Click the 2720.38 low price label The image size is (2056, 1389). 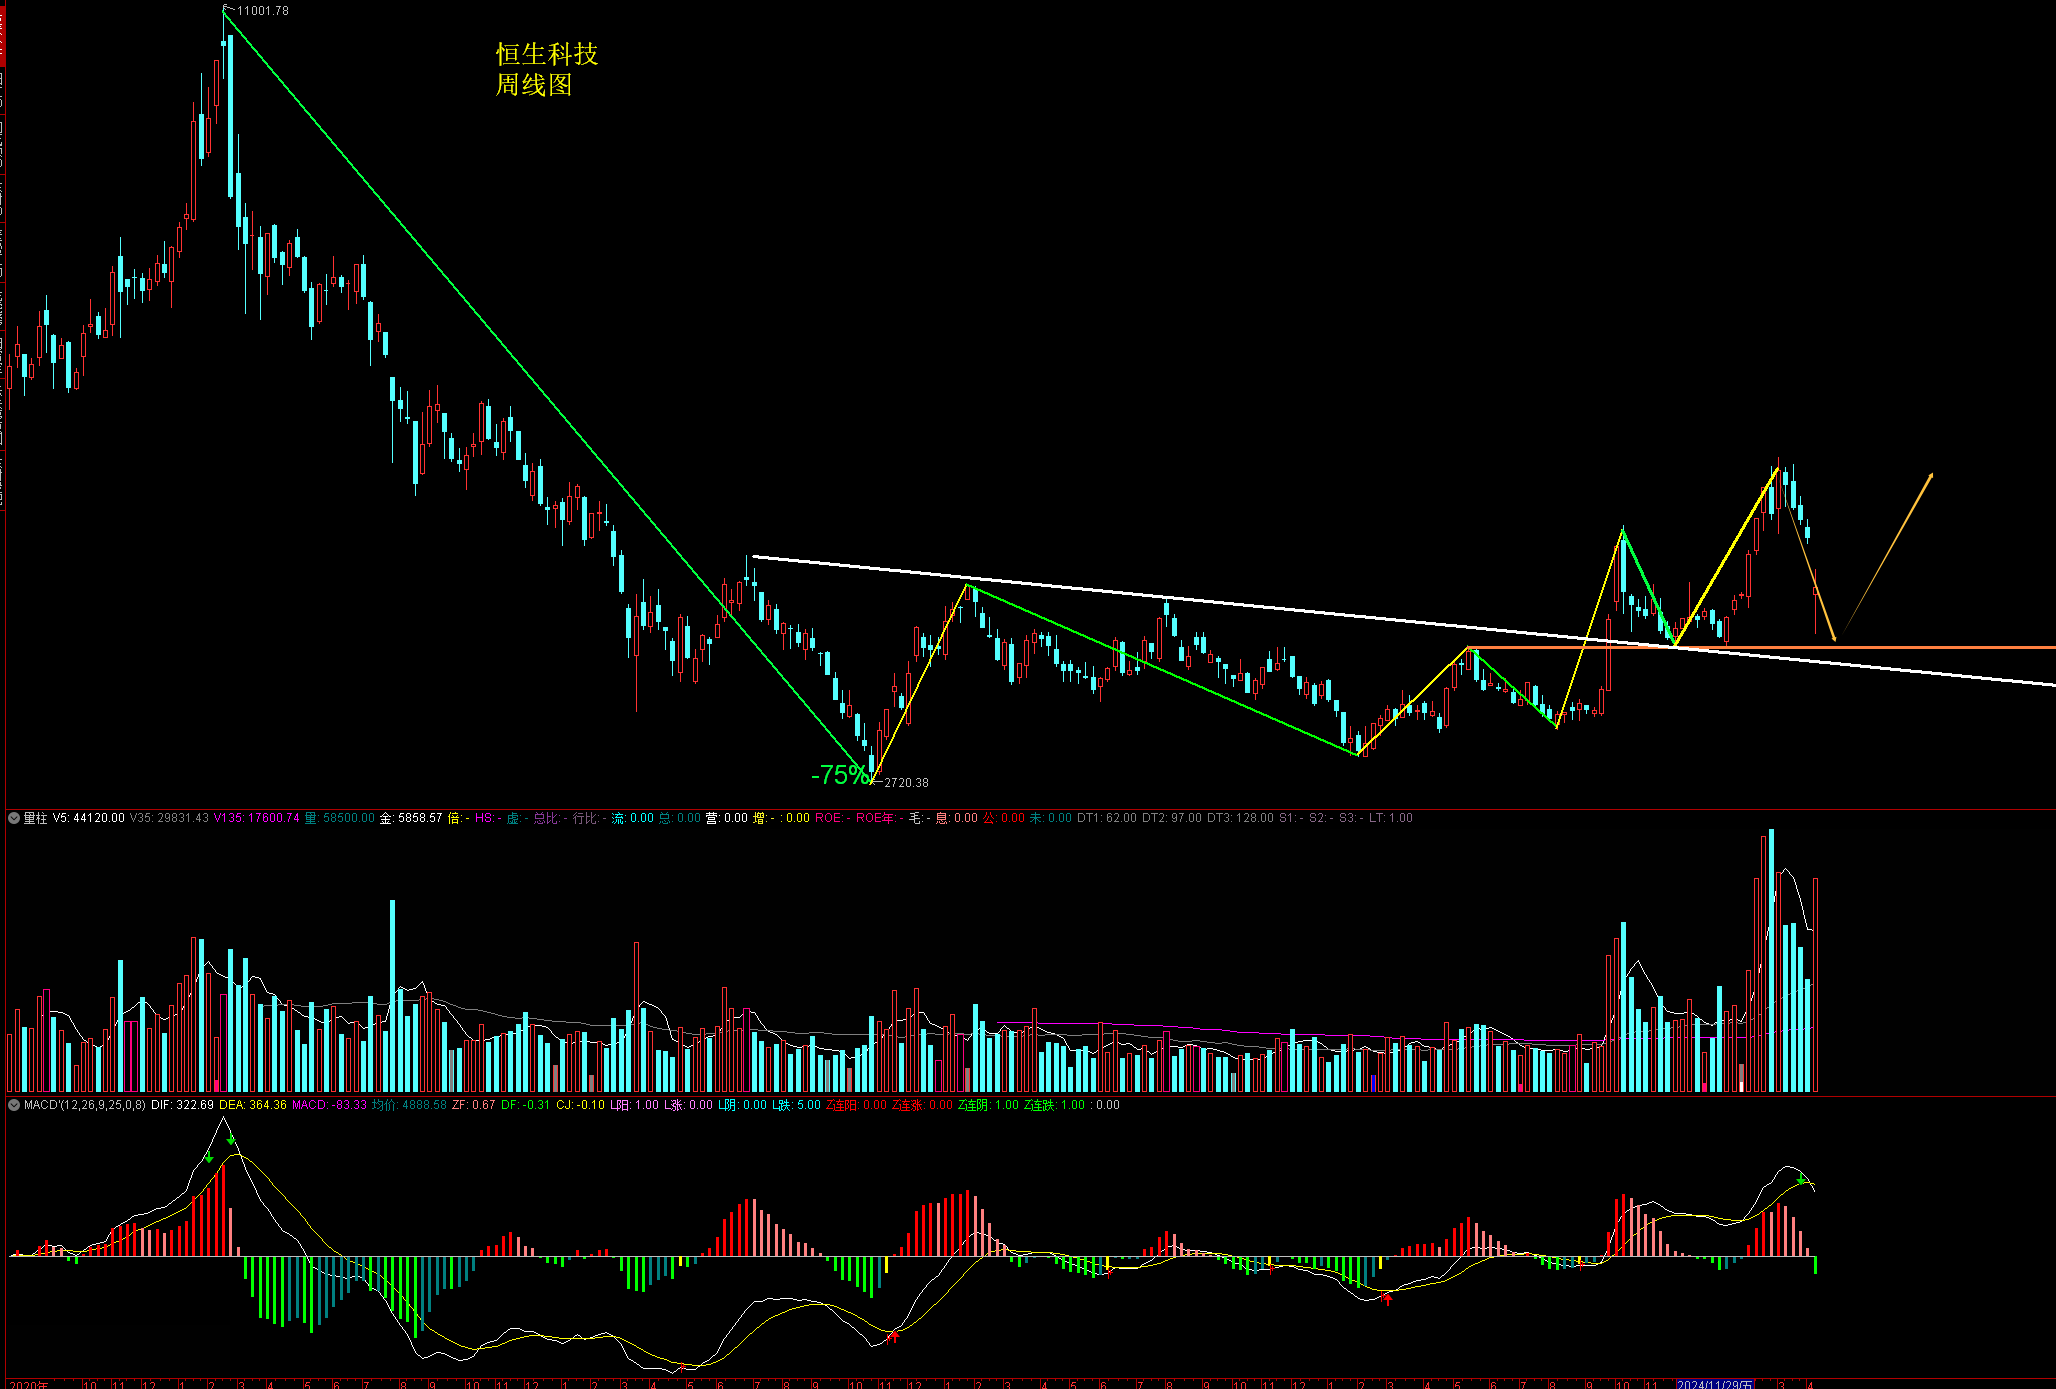(x=906, y=783)
